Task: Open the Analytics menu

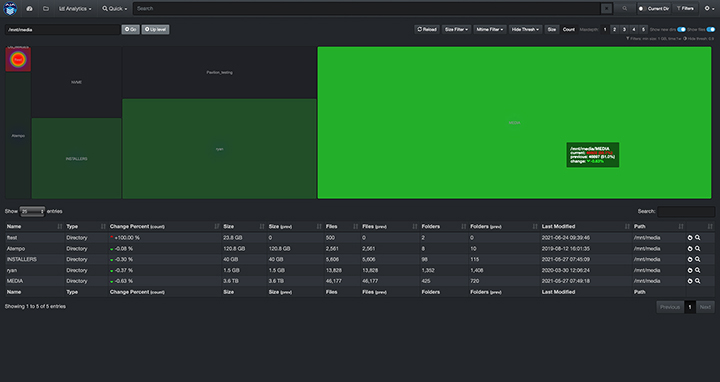Action: pos(75,9)
